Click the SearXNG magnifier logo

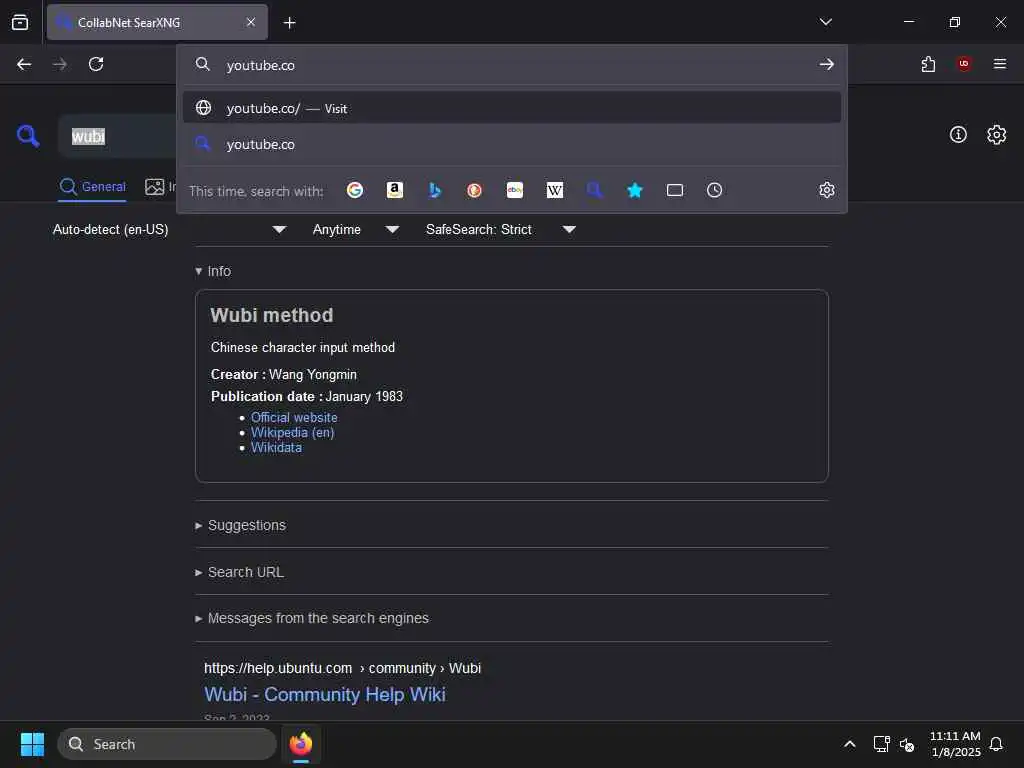point(28,136)
